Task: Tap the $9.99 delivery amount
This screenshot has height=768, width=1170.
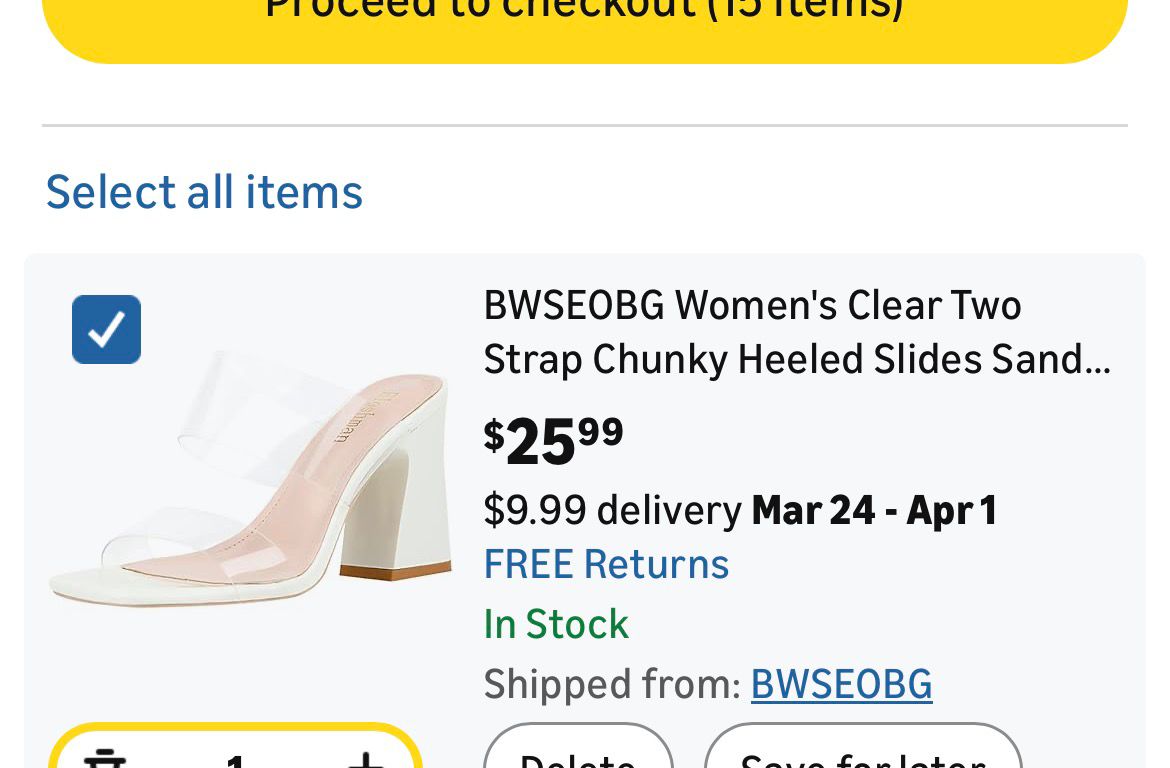Action: (x=534, y=510)
